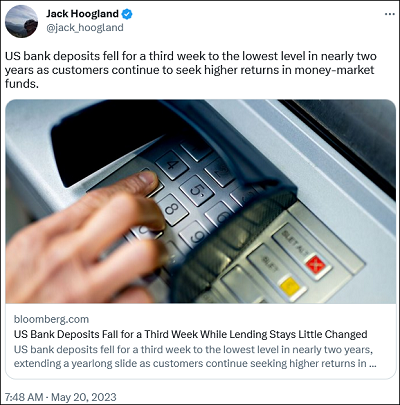Click the red X key in the photo
Viewport: 400px width, 405px height.
tap(315, 266)
